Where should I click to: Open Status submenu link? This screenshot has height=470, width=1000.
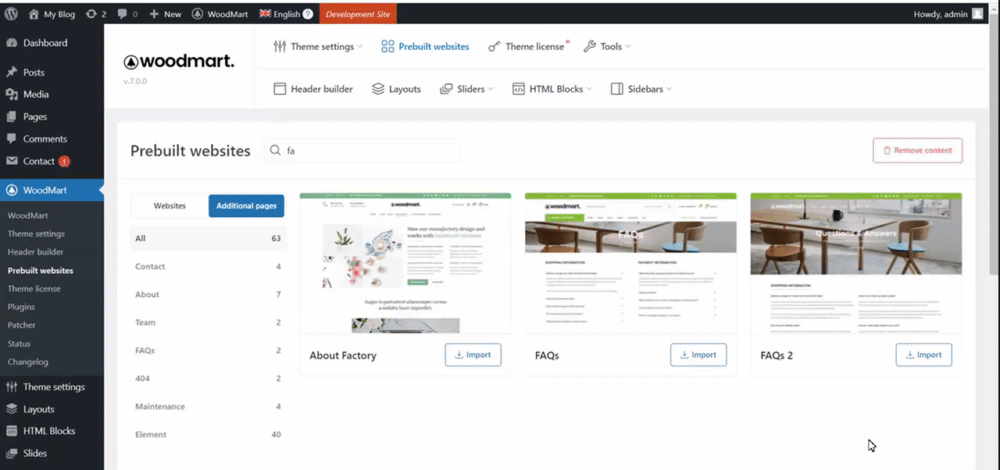click(19, 344)
